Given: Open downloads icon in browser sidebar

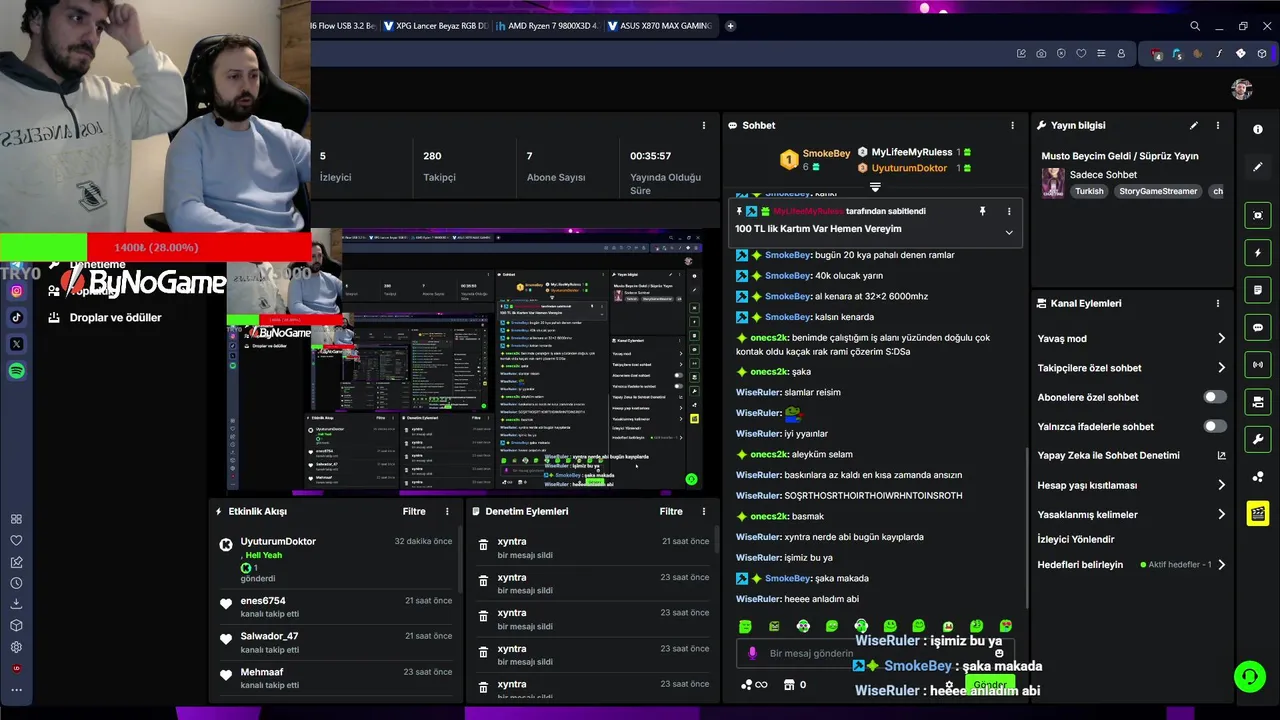Looking at the screenshot, I should (16, 604).
